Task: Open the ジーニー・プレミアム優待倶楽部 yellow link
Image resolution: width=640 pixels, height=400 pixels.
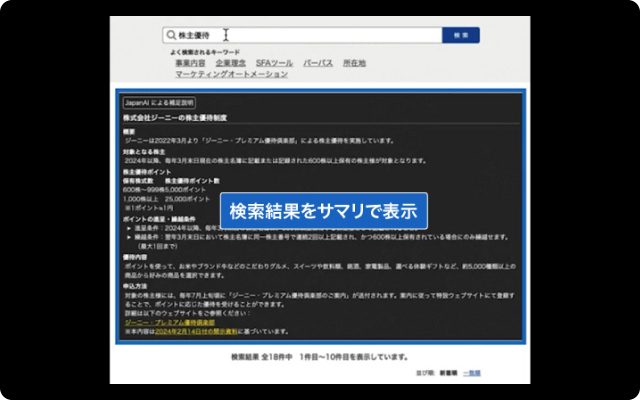Action: pos(170,322)
